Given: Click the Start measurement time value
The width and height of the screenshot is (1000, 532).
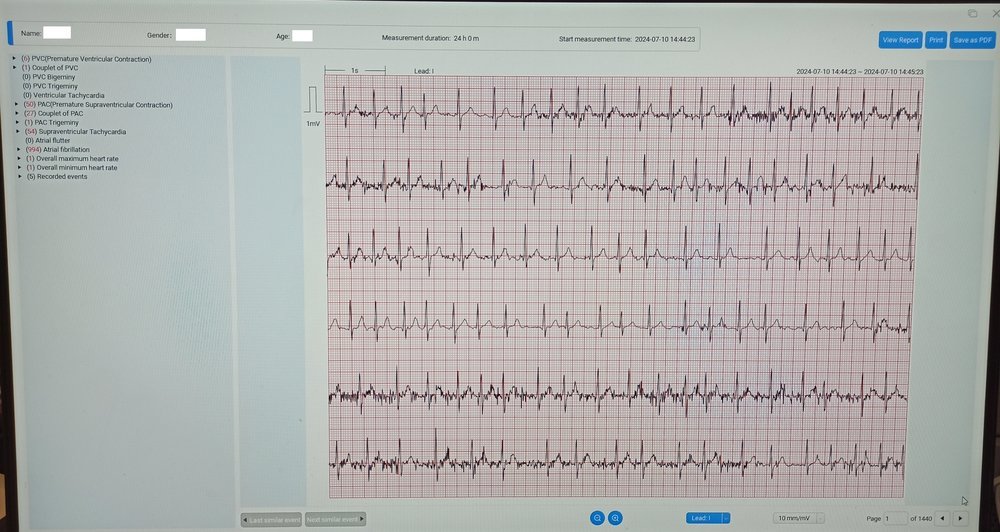Looking at the screenshot, I should click(665, 39).
